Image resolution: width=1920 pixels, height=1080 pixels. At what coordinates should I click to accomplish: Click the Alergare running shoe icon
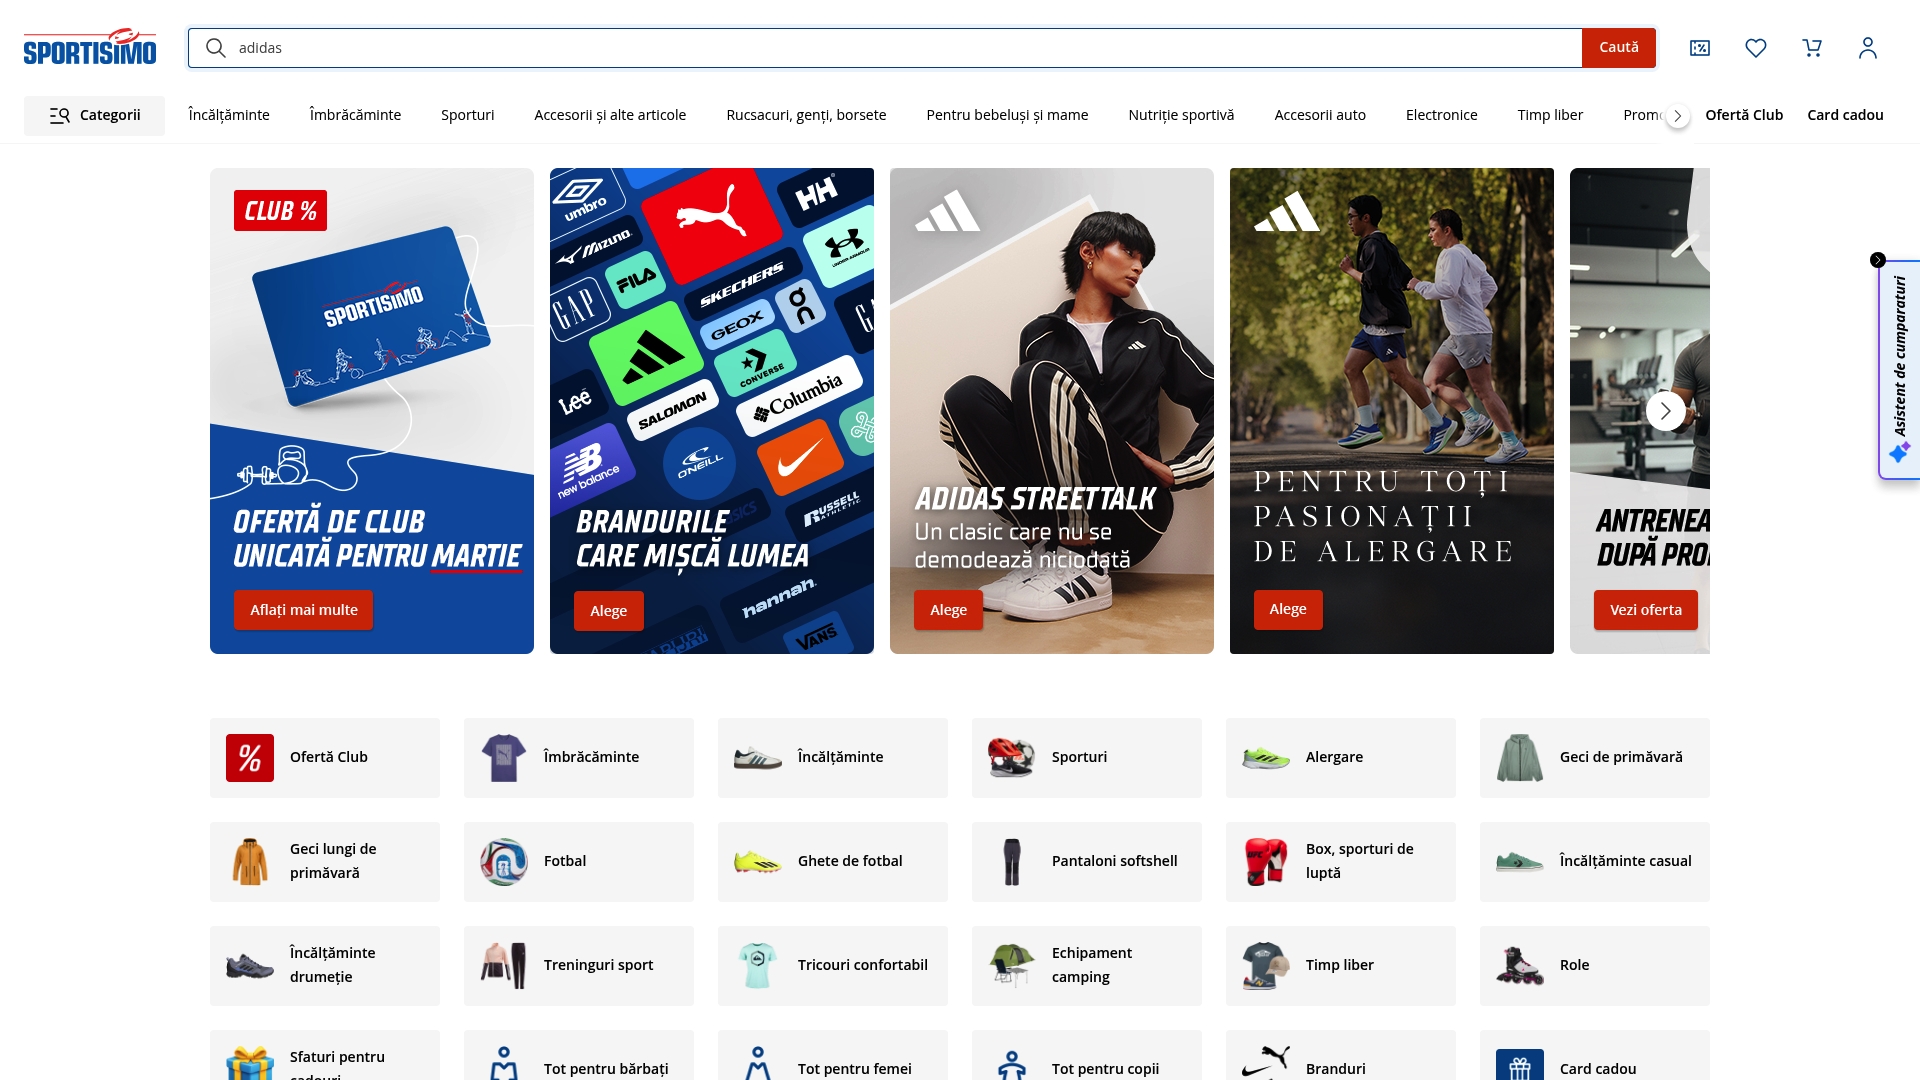[x=1266, y=758]
